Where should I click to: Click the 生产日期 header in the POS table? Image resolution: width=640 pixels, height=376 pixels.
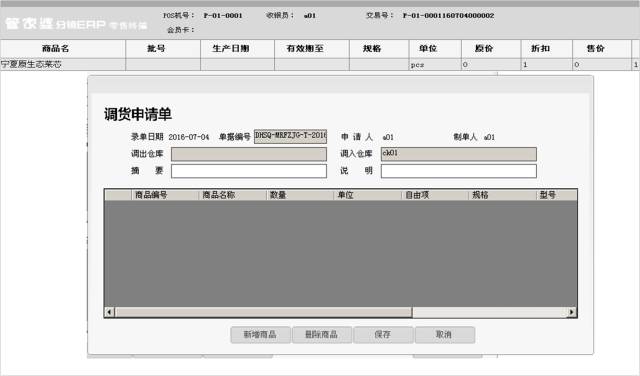[238, 49]
